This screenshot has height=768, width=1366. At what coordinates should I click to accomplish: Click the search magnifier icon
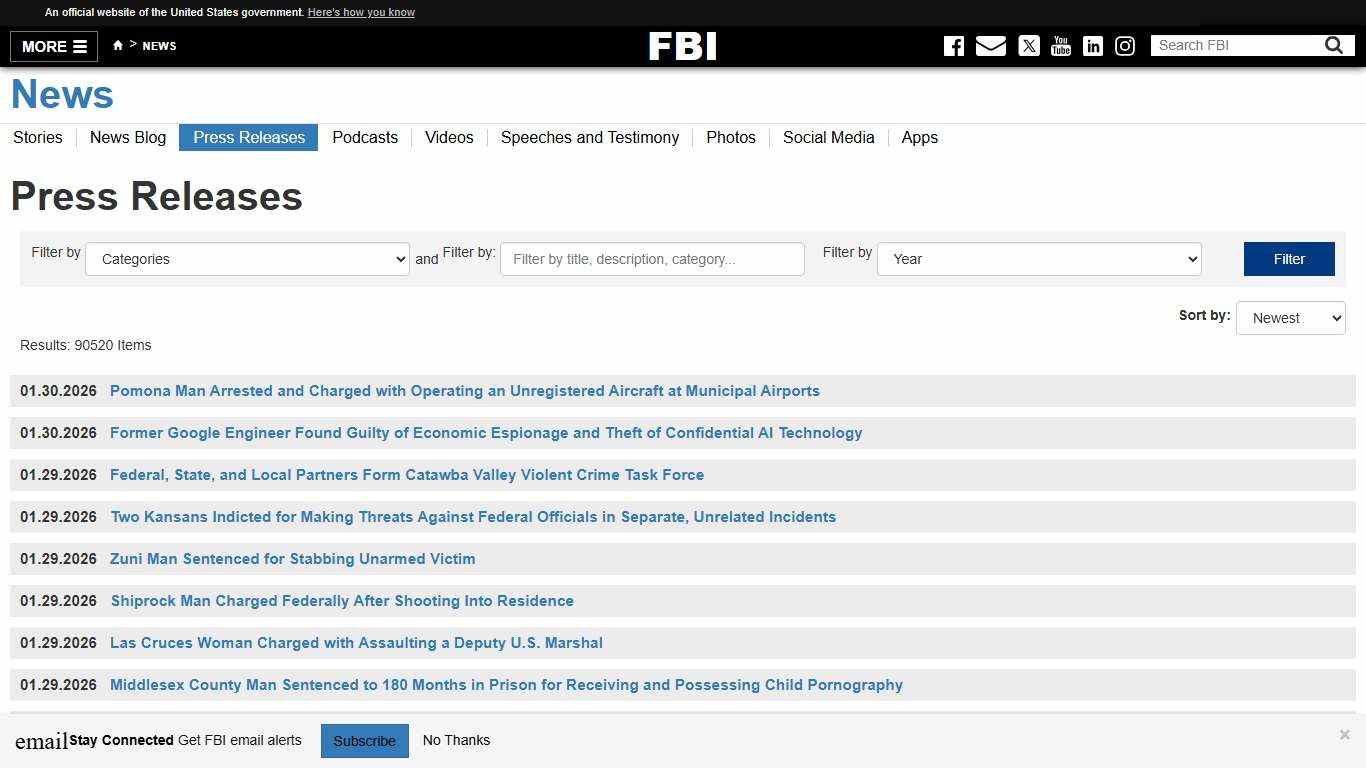point(1333,45)
